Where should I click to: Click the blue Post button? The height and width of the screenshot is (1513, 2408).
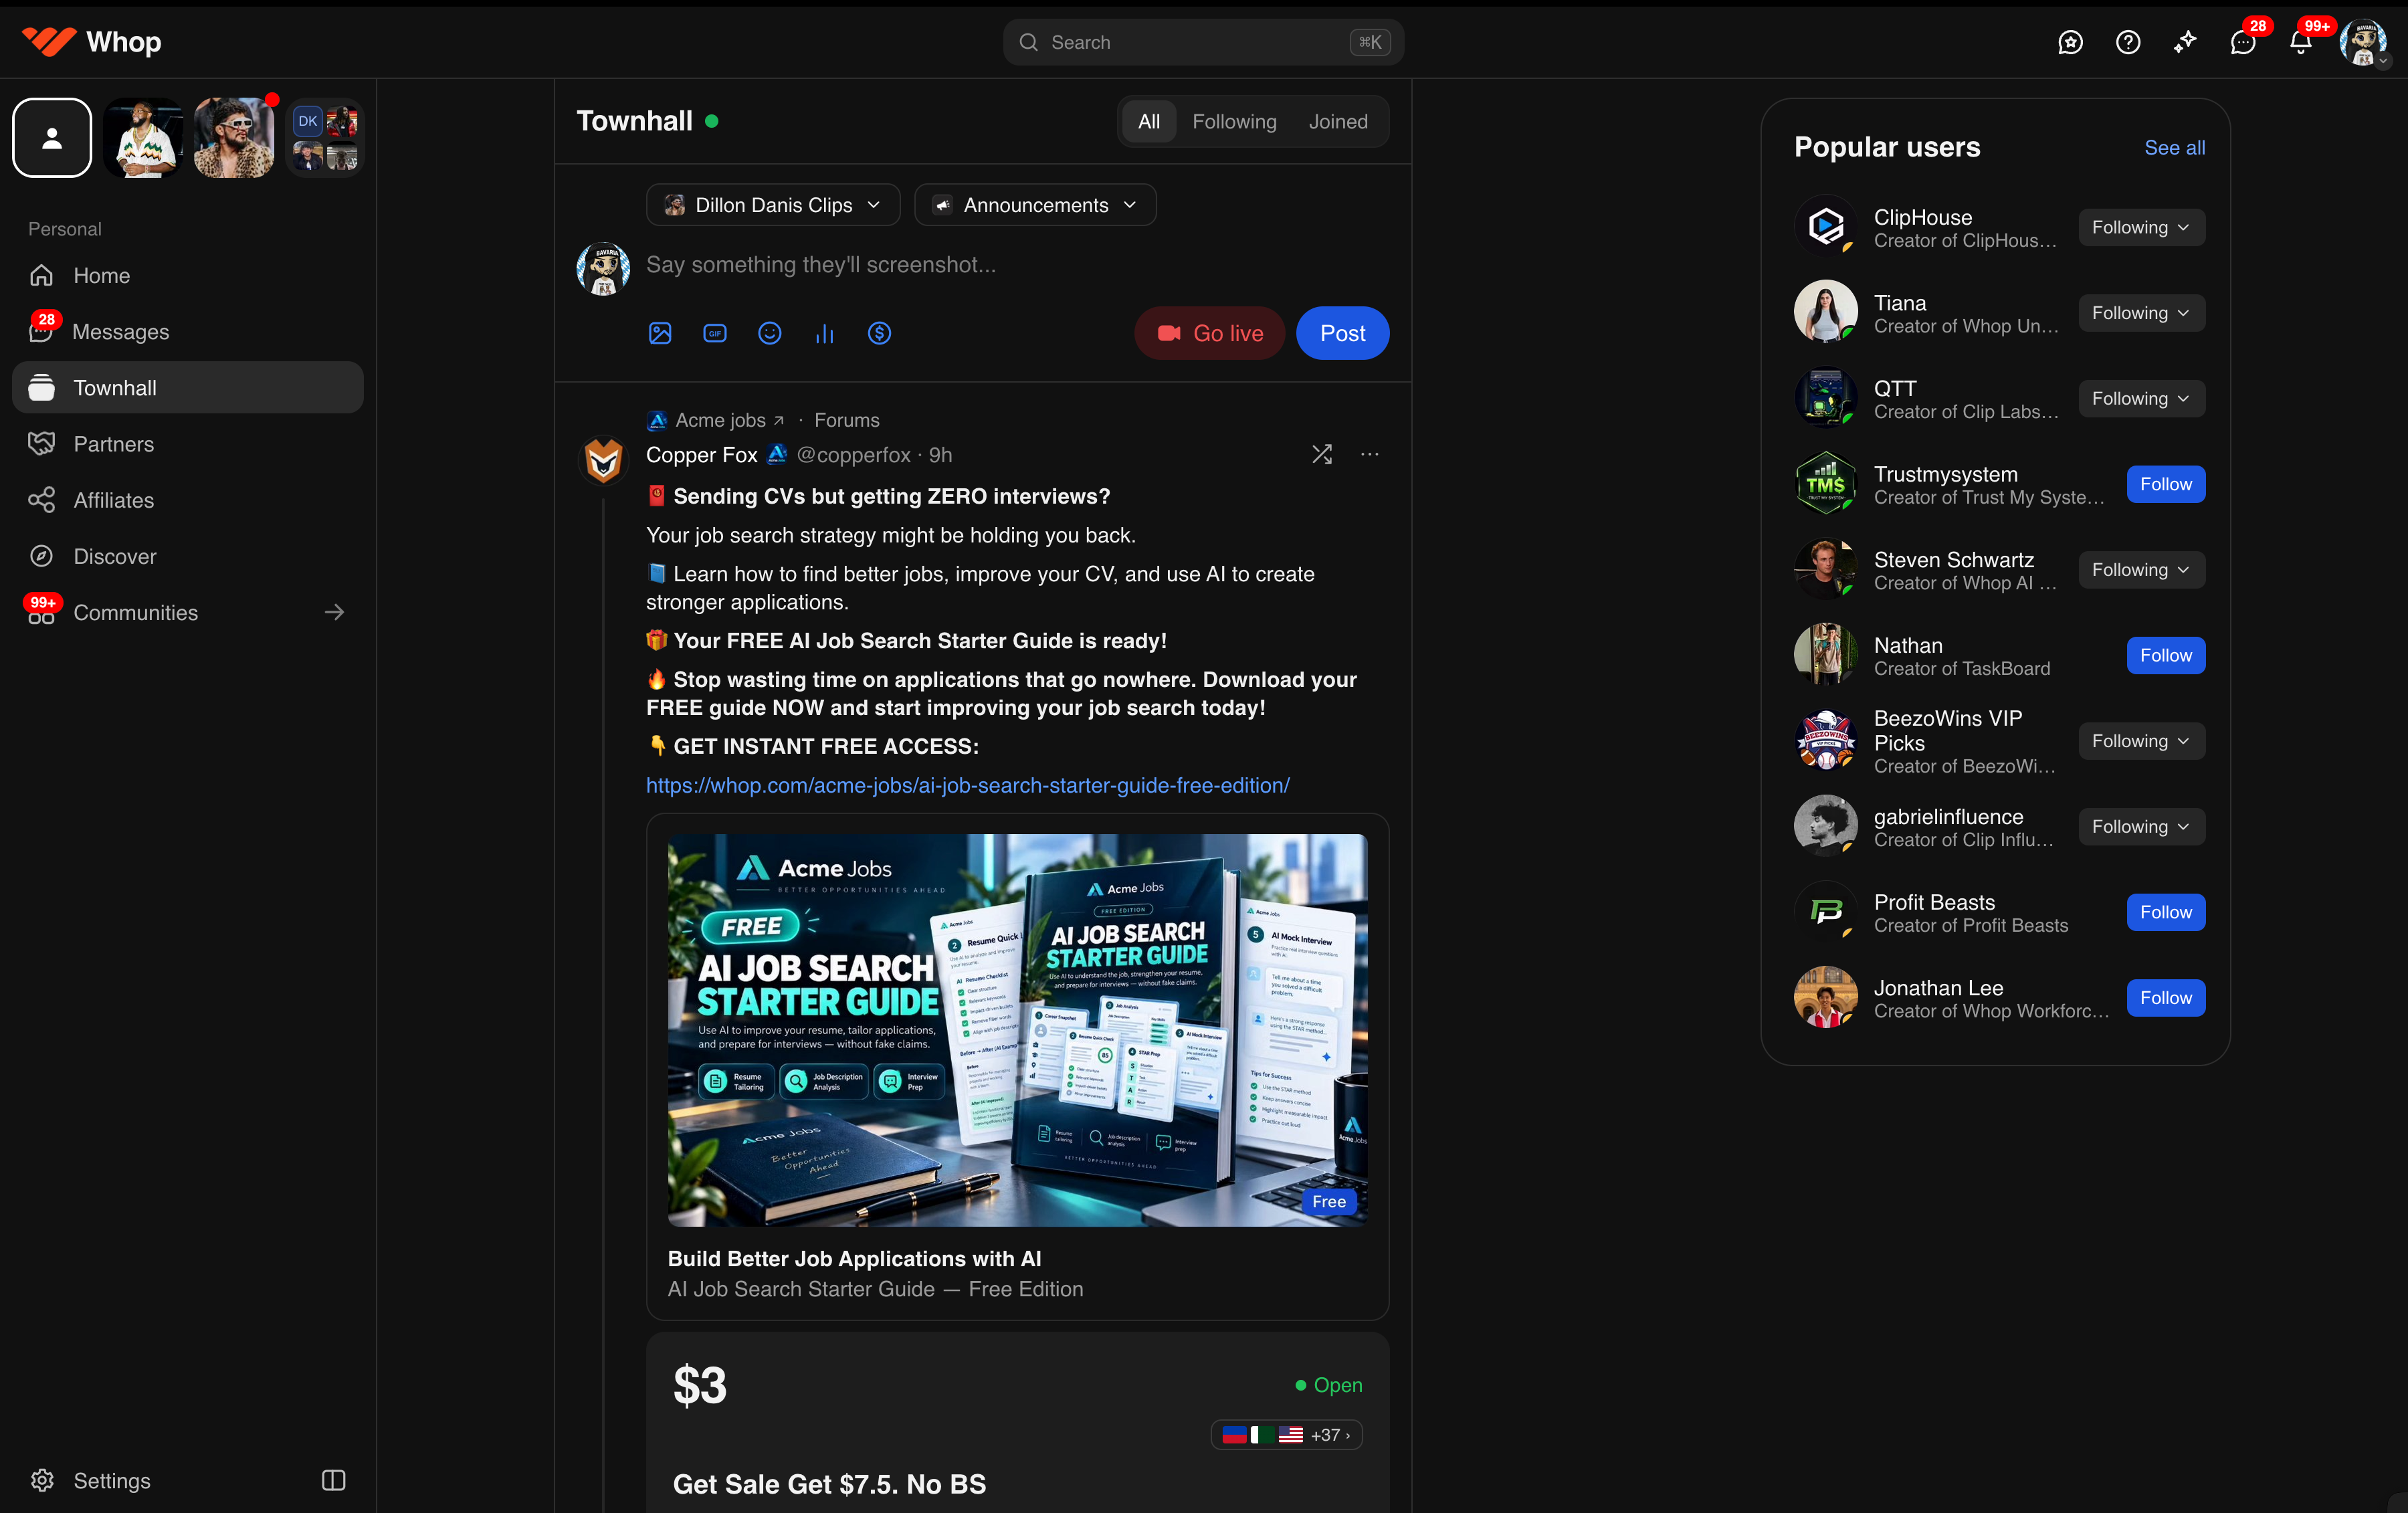1342,333
